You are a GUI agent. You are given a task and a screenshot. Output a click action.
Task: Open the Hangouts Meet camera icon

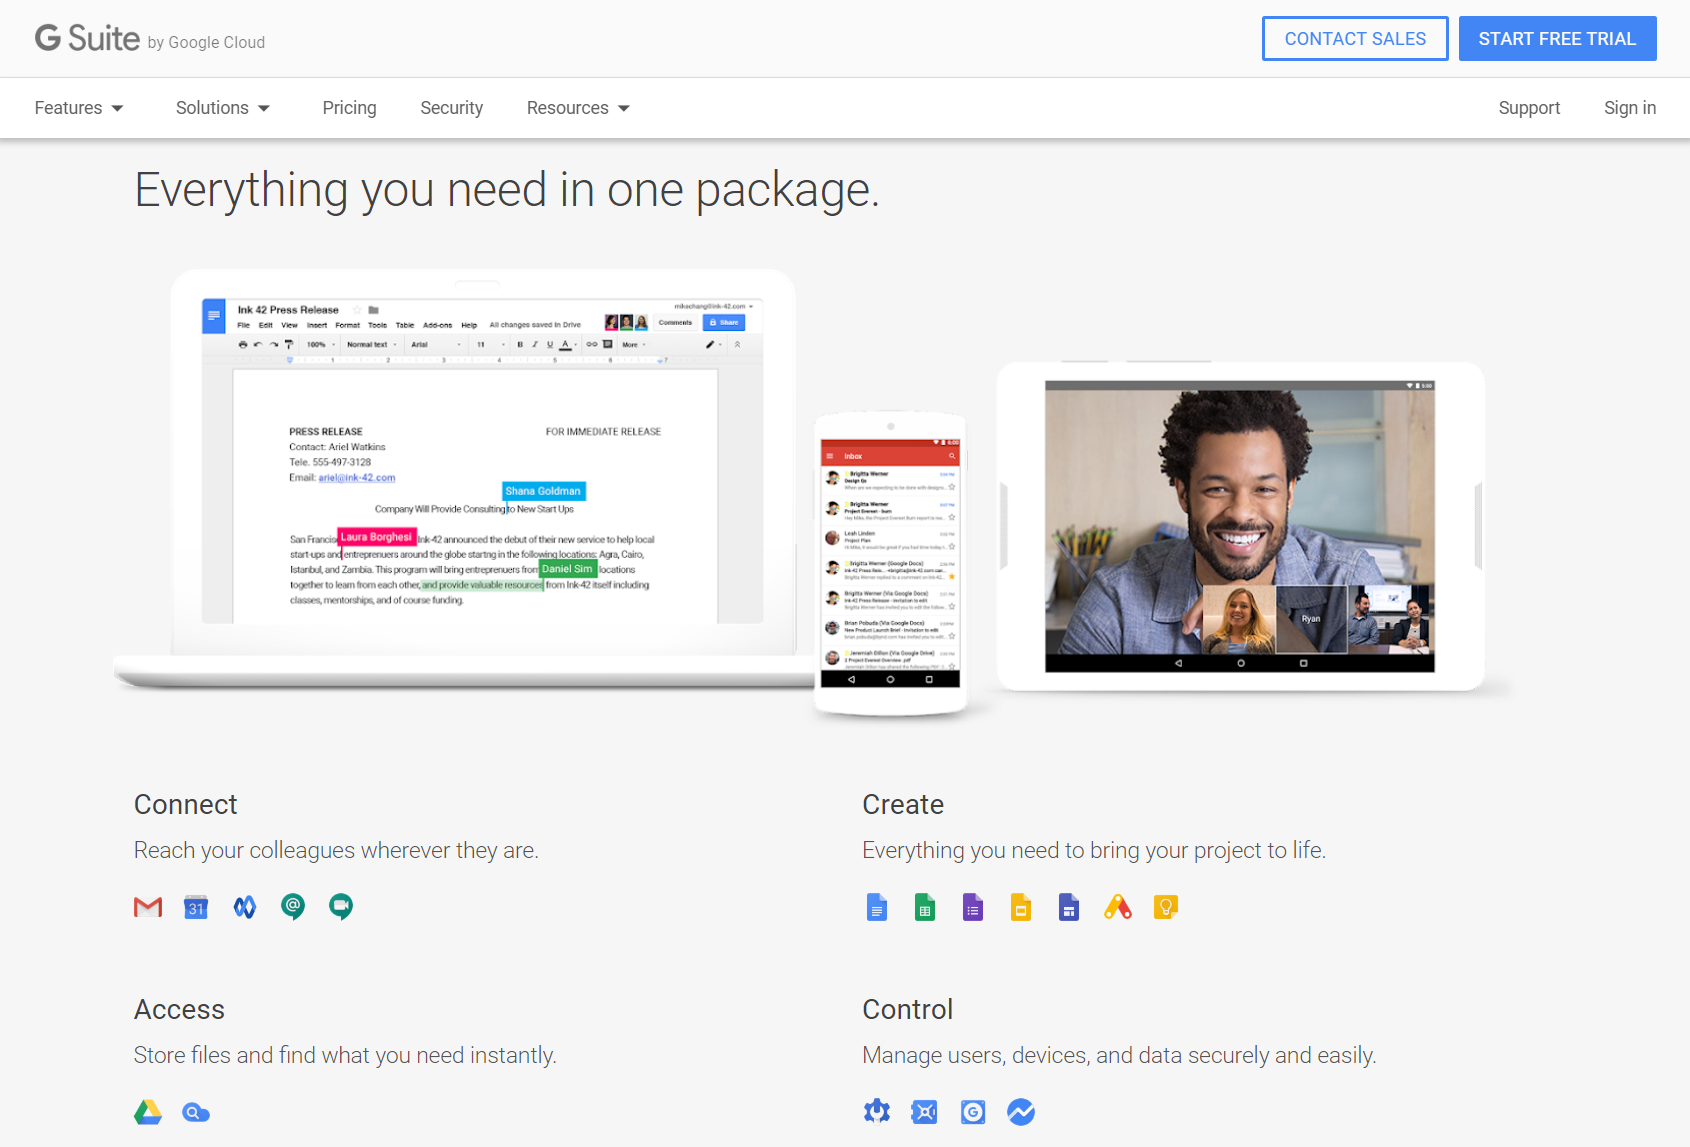(x=341, y=907)
